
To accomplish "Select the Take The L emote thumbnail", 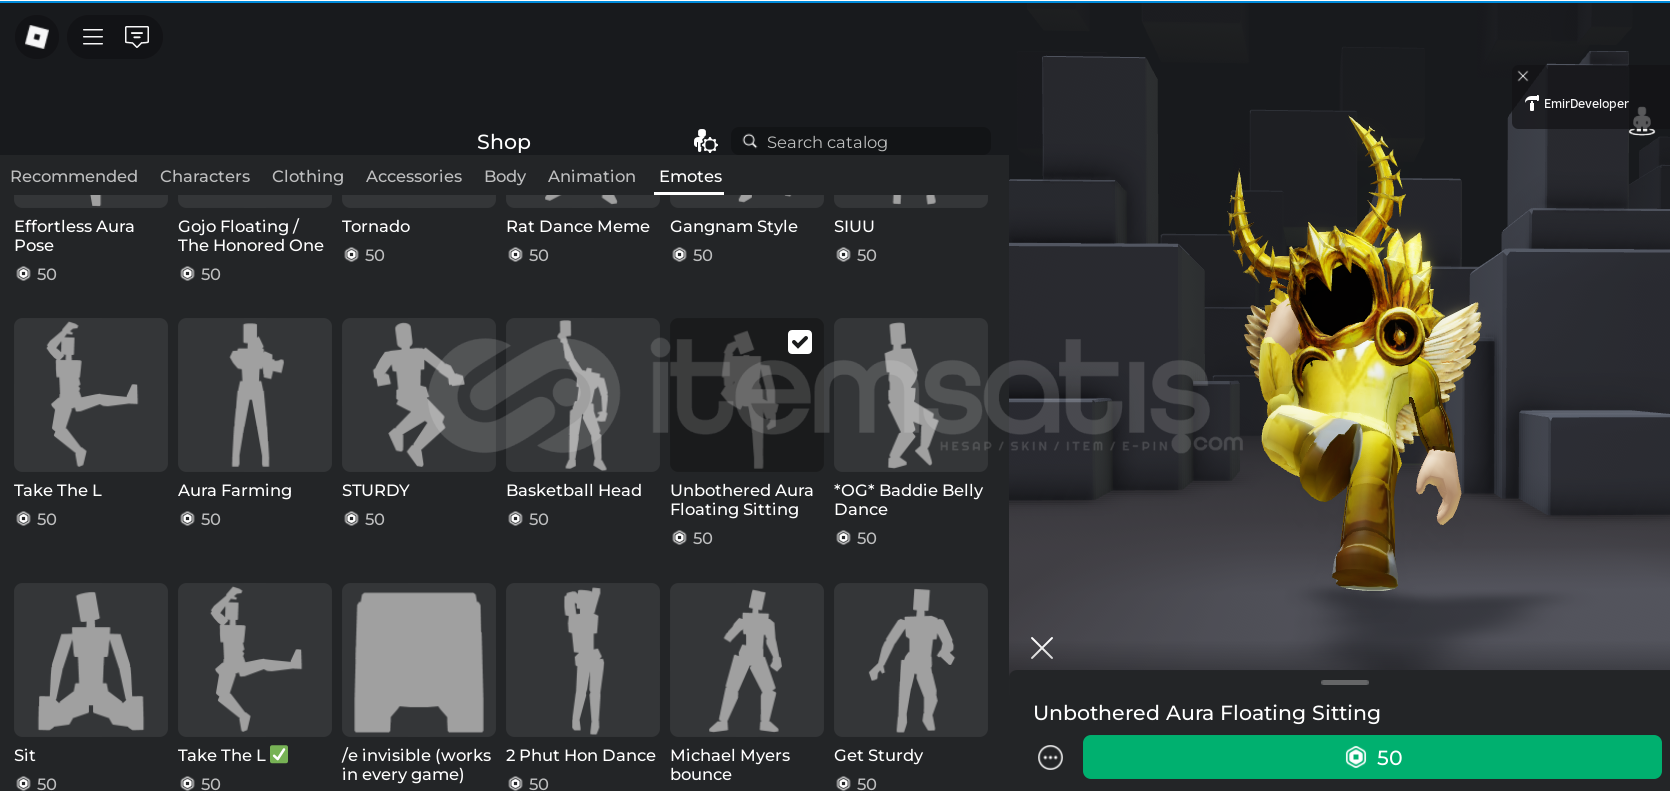I will point(91,395).
